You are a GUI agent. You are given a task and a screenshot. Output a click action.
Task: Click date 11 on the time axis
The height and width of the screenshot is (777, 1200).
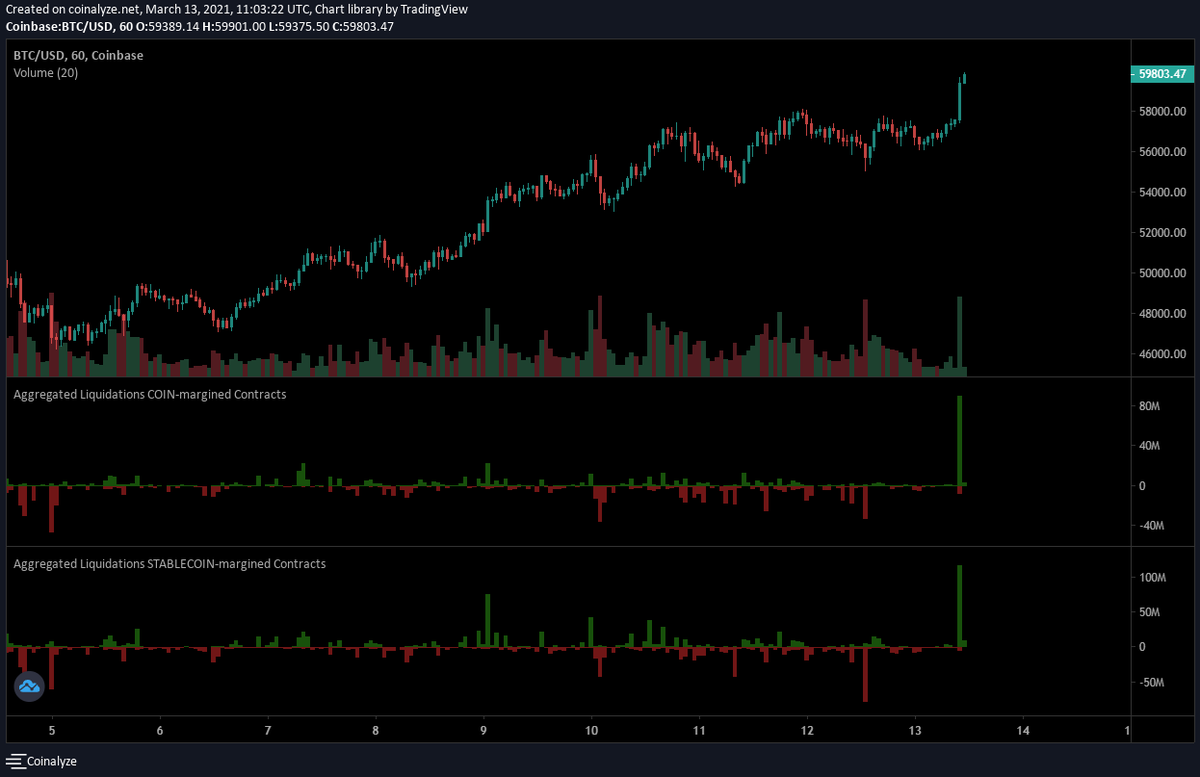point(700,731)
